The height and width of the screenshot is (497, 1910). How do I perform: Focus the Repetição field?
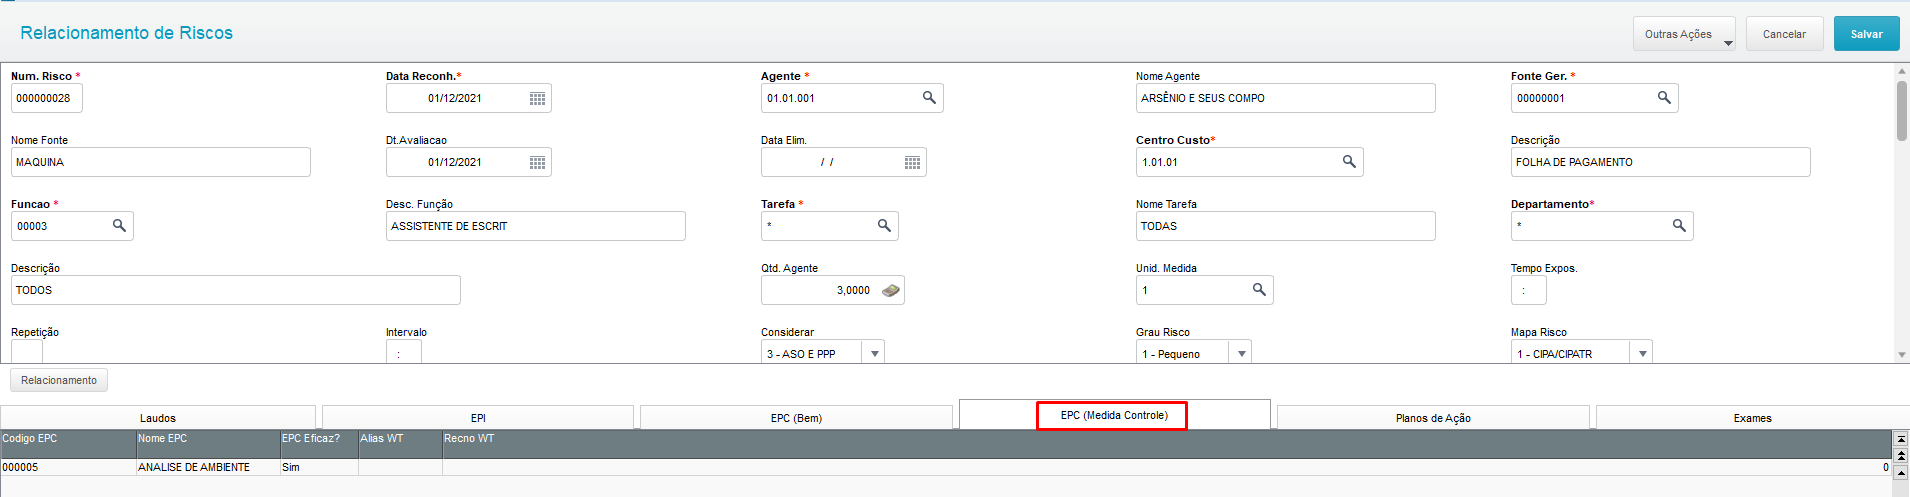pyautogui.click(x=27, y=351)
